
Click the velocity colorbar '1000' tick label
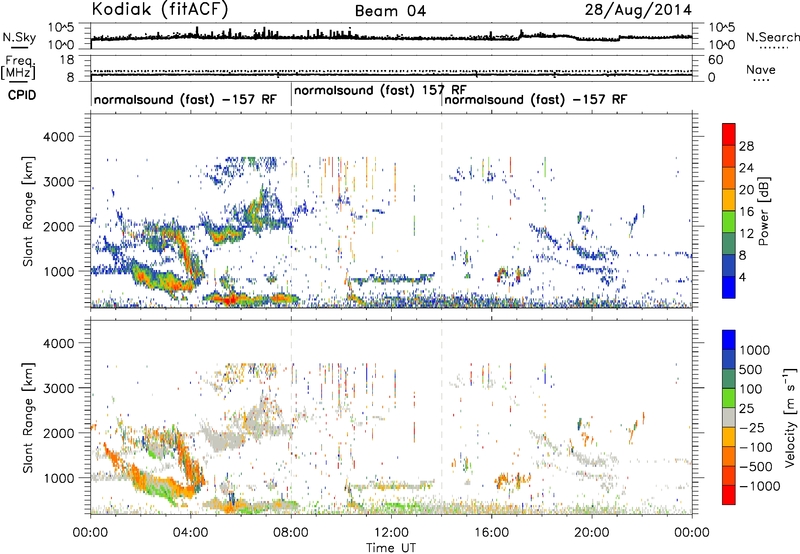click(754, 350)
